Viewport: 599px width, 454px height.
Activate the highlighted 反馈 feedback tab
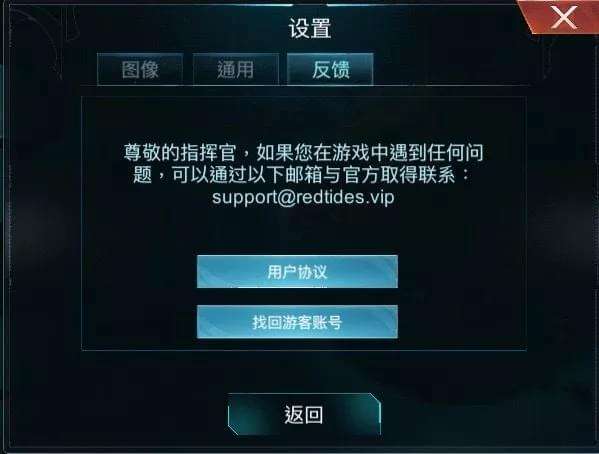click(330, 70)
